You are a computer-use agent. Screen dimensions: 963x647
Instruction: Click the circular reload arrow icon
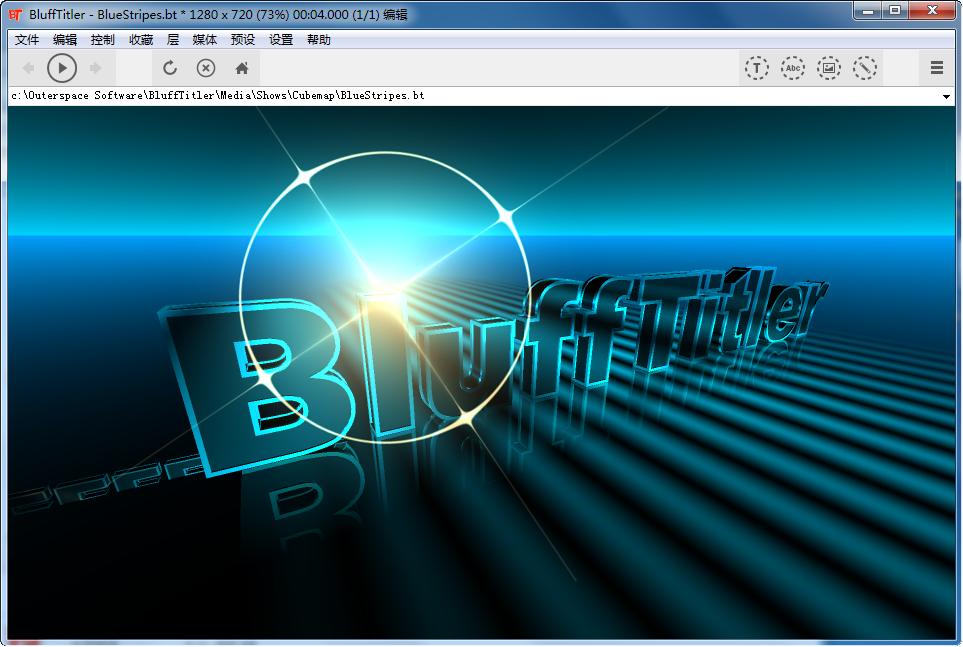point(170,68)
